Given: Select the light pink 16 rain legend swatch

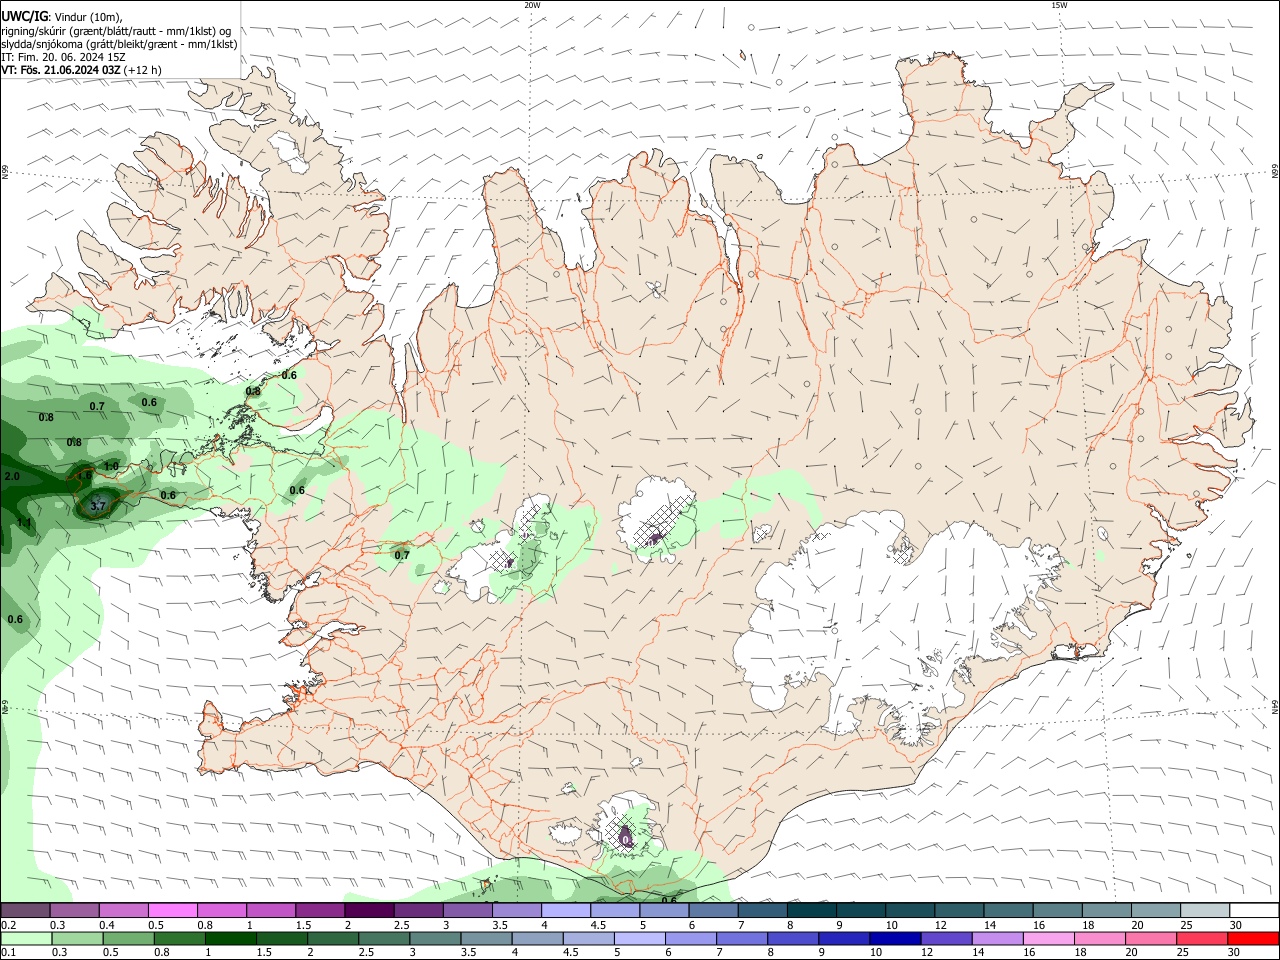Looking at the screenshot, I should coord(1048,938).
